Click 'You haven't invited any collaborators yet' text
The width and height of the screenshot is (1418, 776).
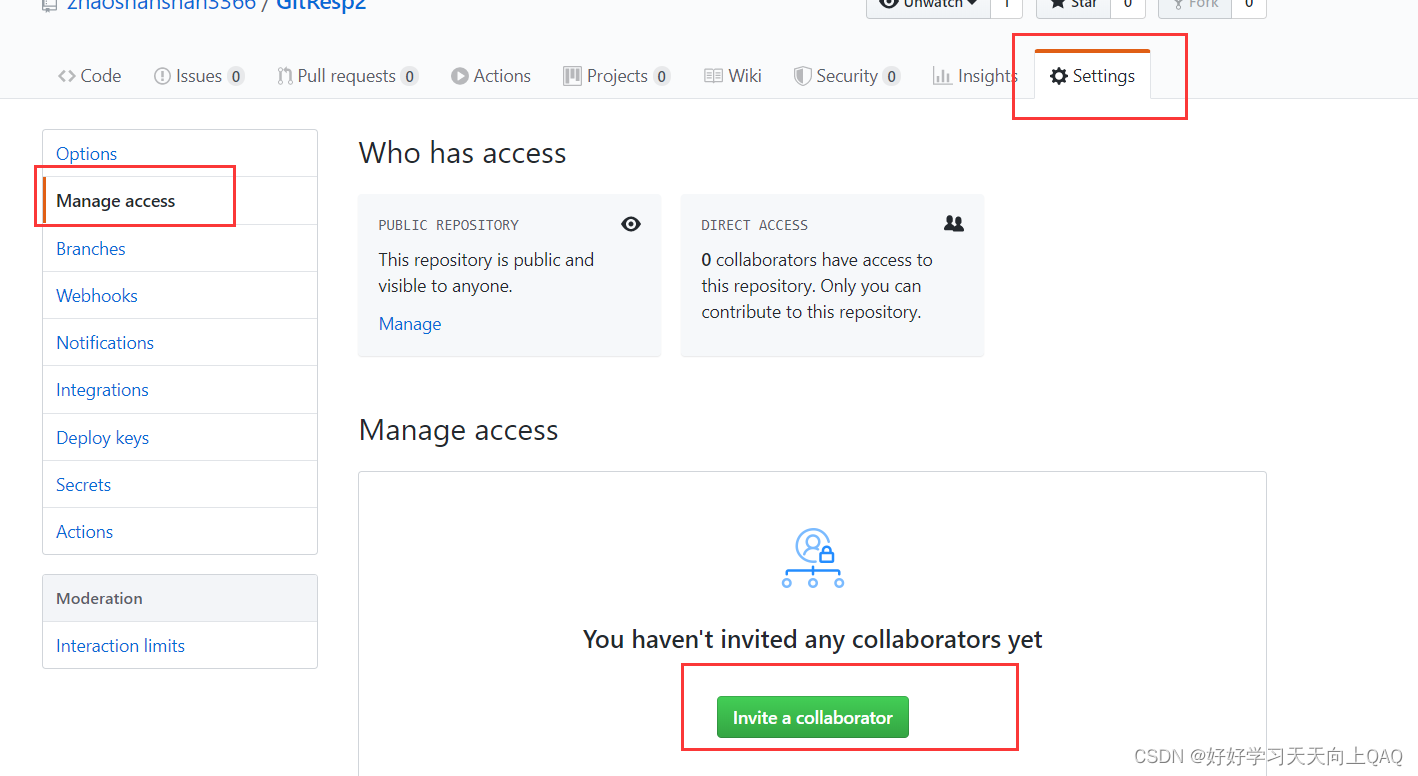pyautogui.click(x=813, y=639)
